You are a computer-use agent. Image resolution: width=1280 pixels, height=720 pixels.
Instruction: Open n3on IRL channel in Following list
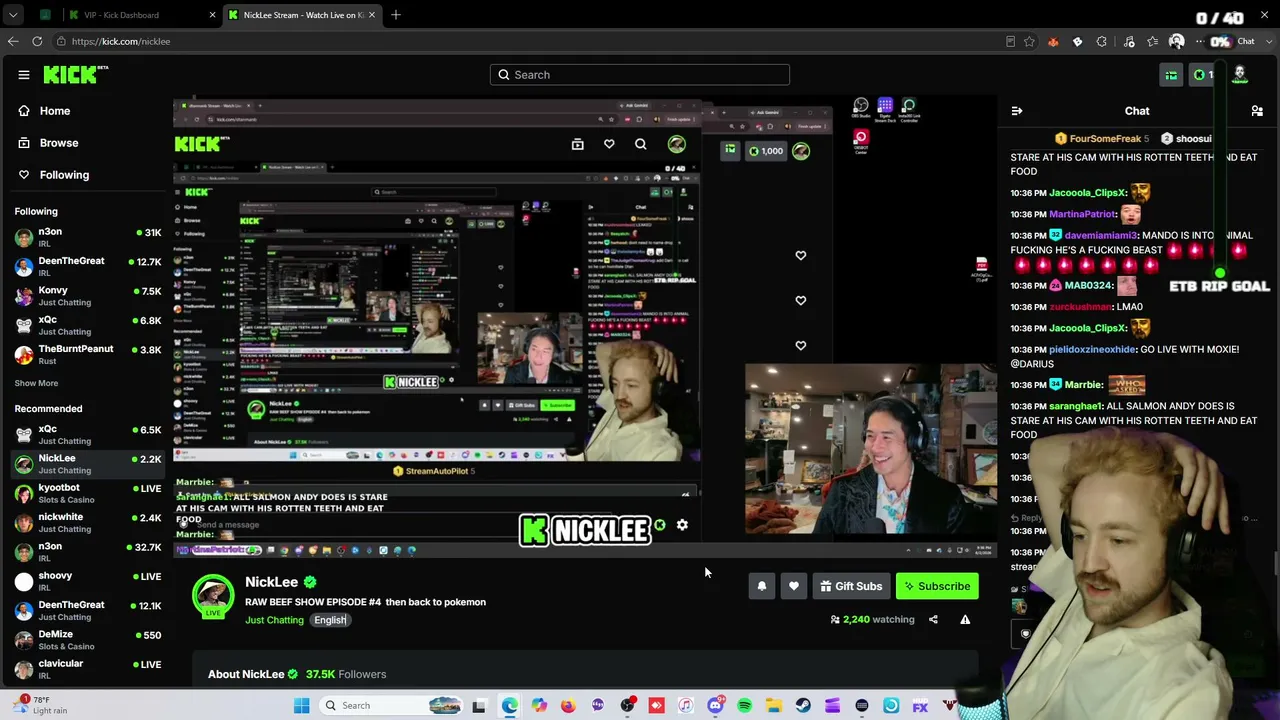88,238
